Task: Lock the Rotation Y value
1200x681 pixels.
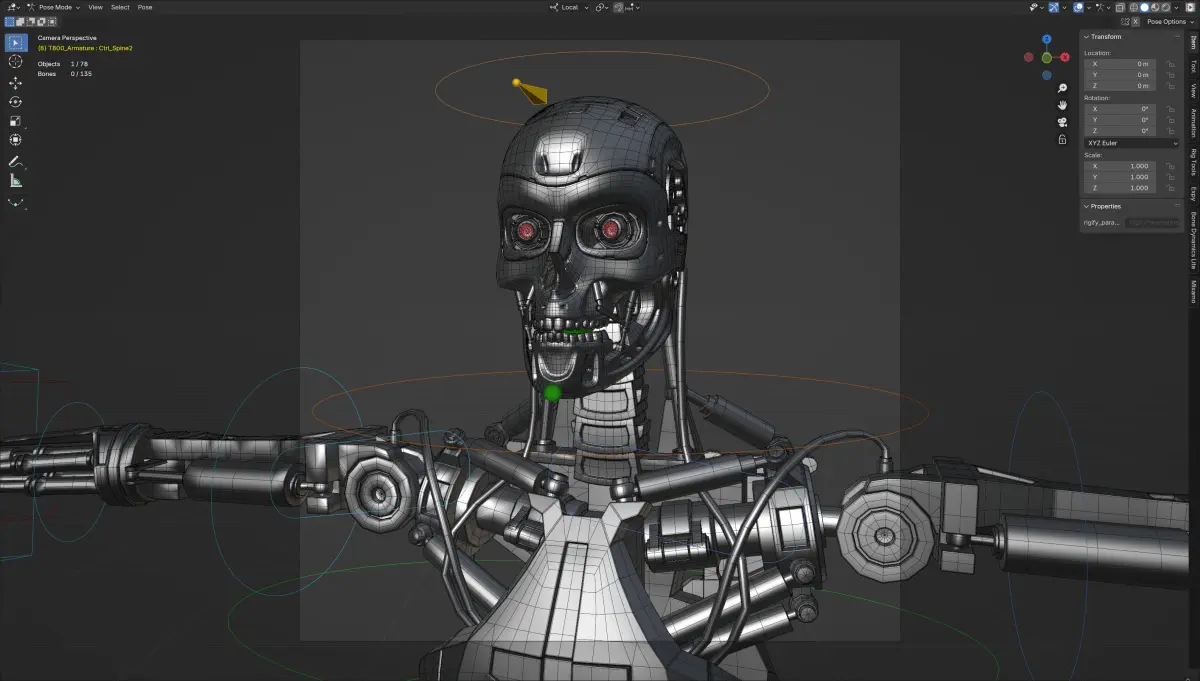Action: pos(1171,120)
